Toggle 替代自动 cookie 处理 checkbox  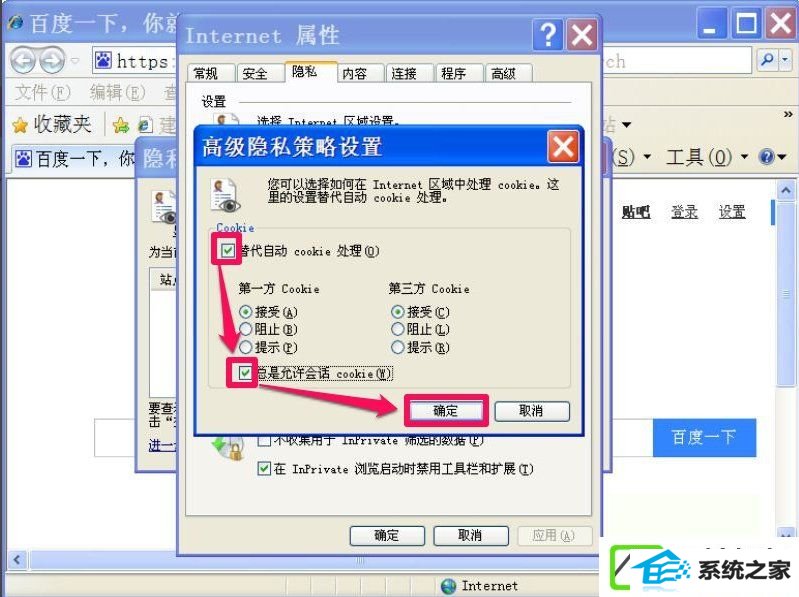coord(228,250)
